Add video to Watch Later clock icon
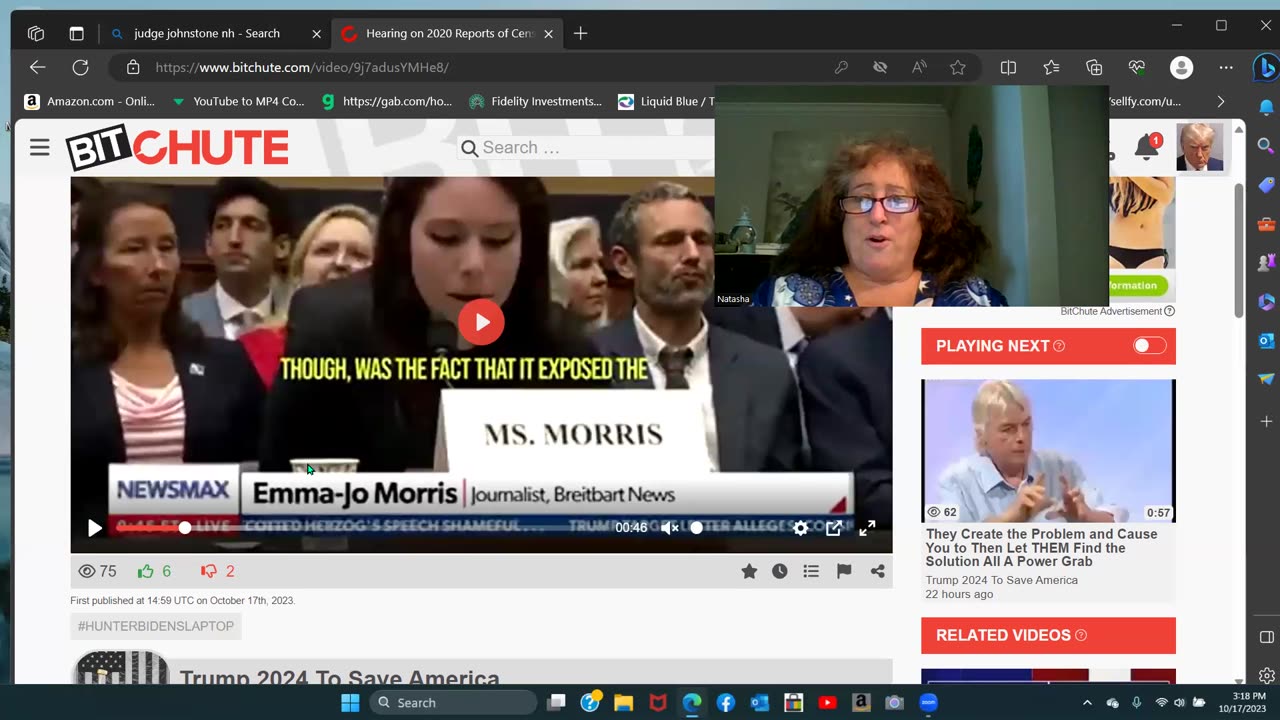The width and height of the screenshot is (1280, 720). [x=780, y=571]
